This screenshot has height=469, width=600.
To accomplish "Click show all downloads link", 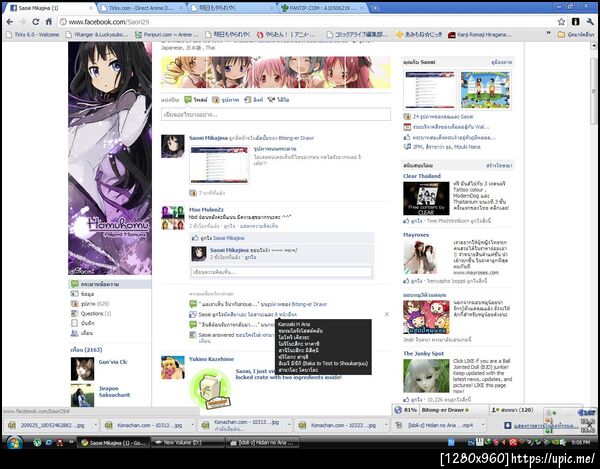I will point(545,425).
